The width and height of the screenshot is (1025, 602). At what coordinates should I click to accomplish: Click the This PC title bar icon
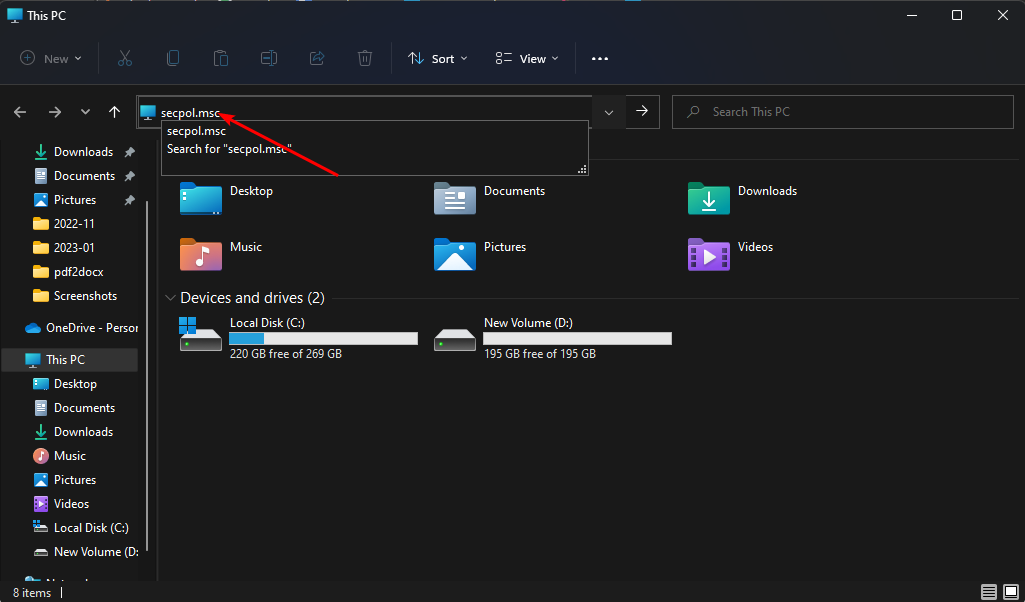pyautogui.click(x=15, y=15)
